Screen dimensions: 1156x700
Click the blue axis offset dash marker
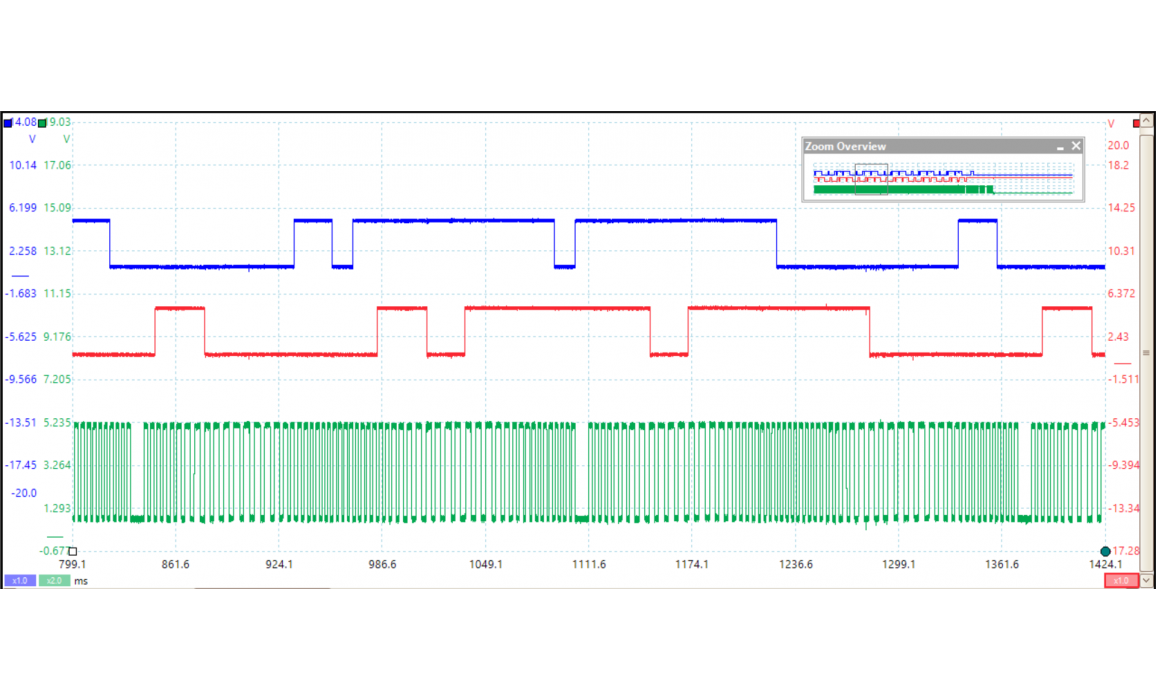pos(20,275)
